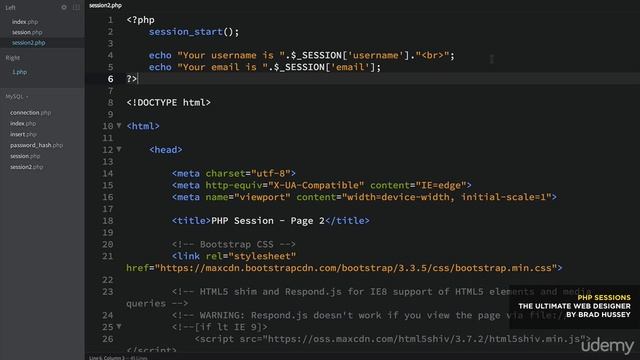Click the split view layout icon
This screenshot has width=640, height=360.
pos(76,7)
